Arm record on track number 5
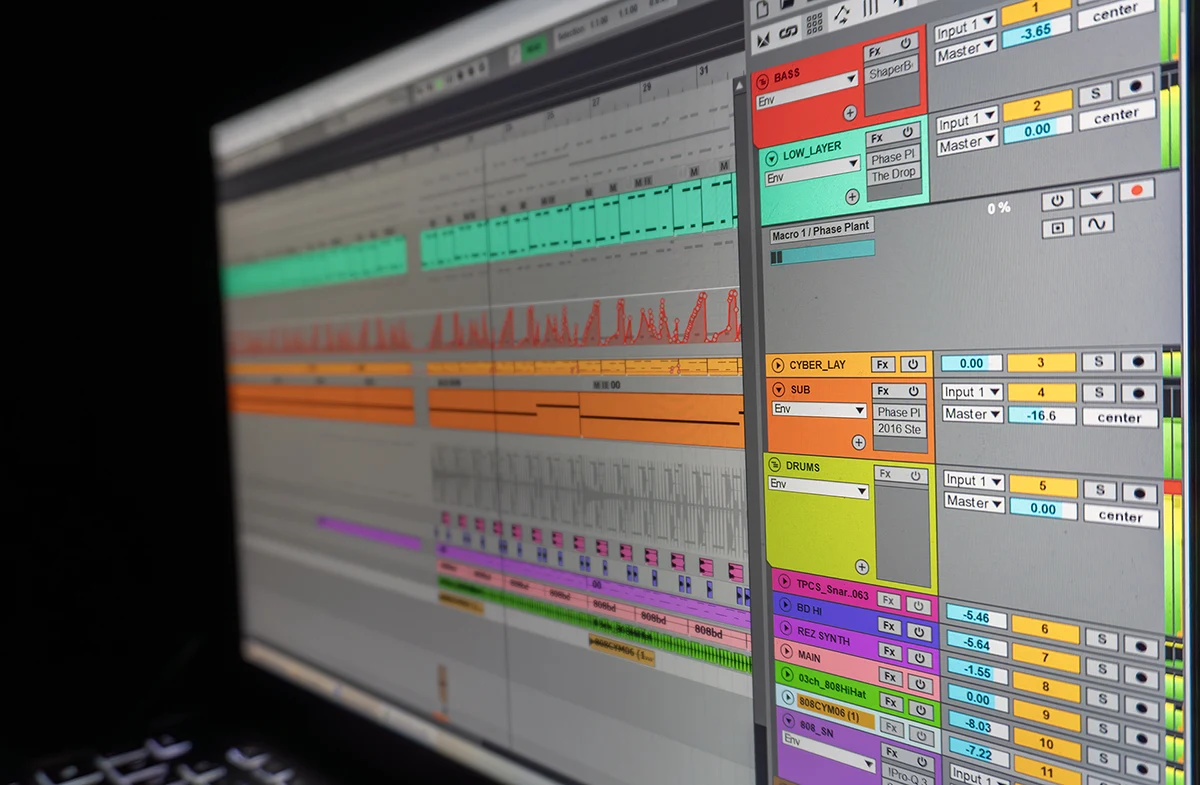 [1140, 491]
